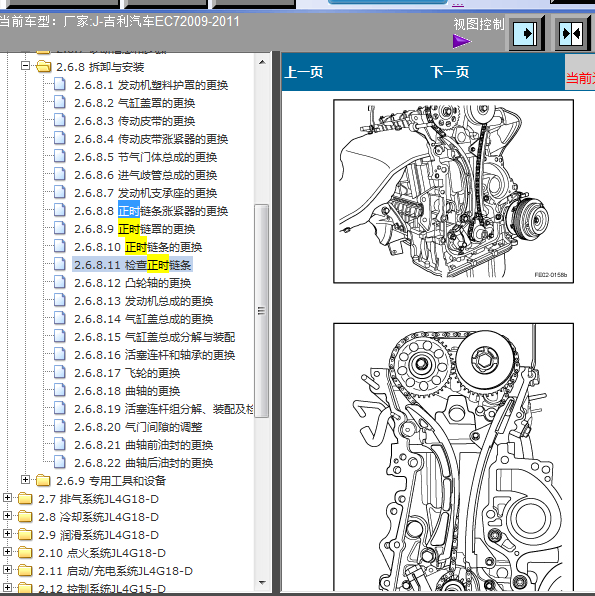Open 2.6.8.7 发动机支承座的更换
Screen dimensions: 595x596
(x=145, y=193)
